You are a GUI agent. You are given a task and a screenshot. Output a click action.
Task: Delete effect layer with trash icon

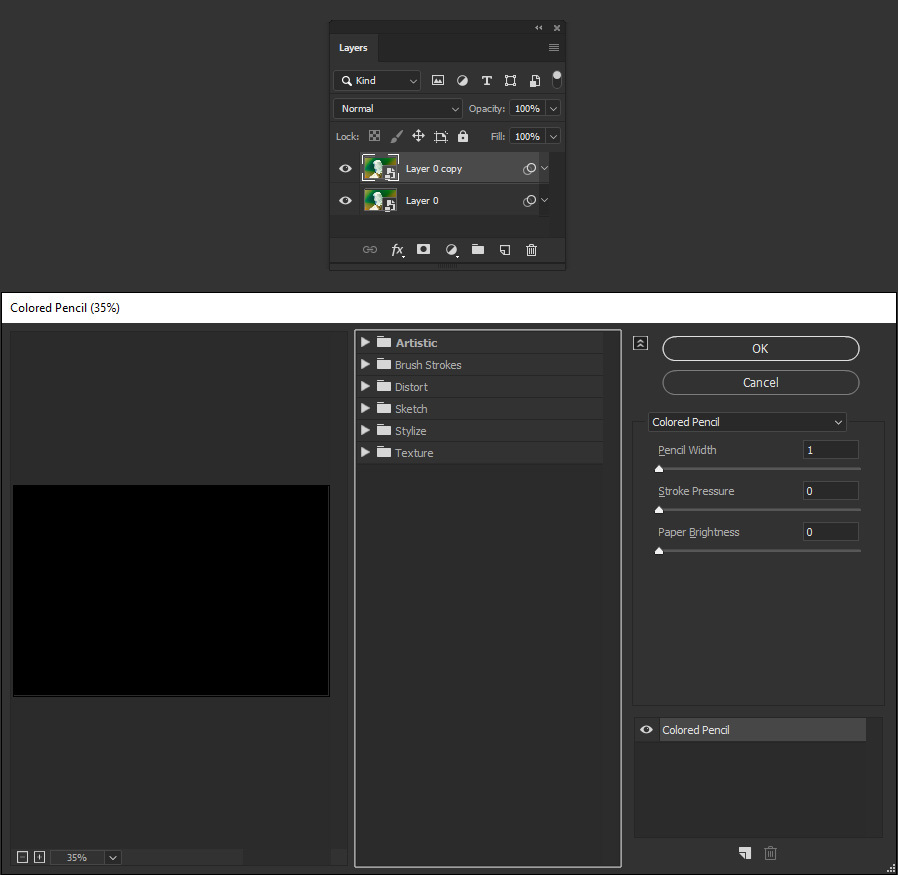(x=770, y=853)
